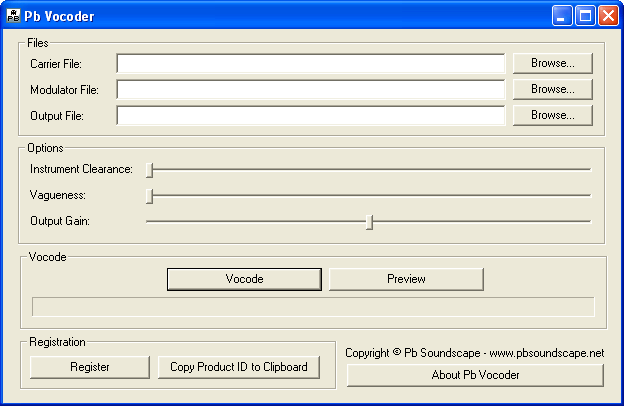Click the Instrument Clearance slider handle
This screenshot has height=406, width=624.
[149, 170]
